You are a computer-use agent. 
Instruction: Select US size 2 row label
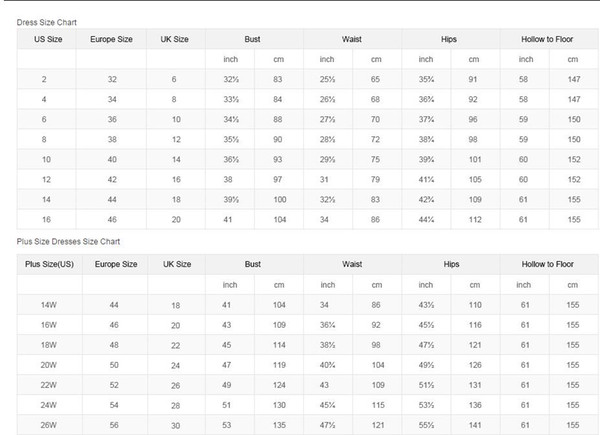point(44,79)
